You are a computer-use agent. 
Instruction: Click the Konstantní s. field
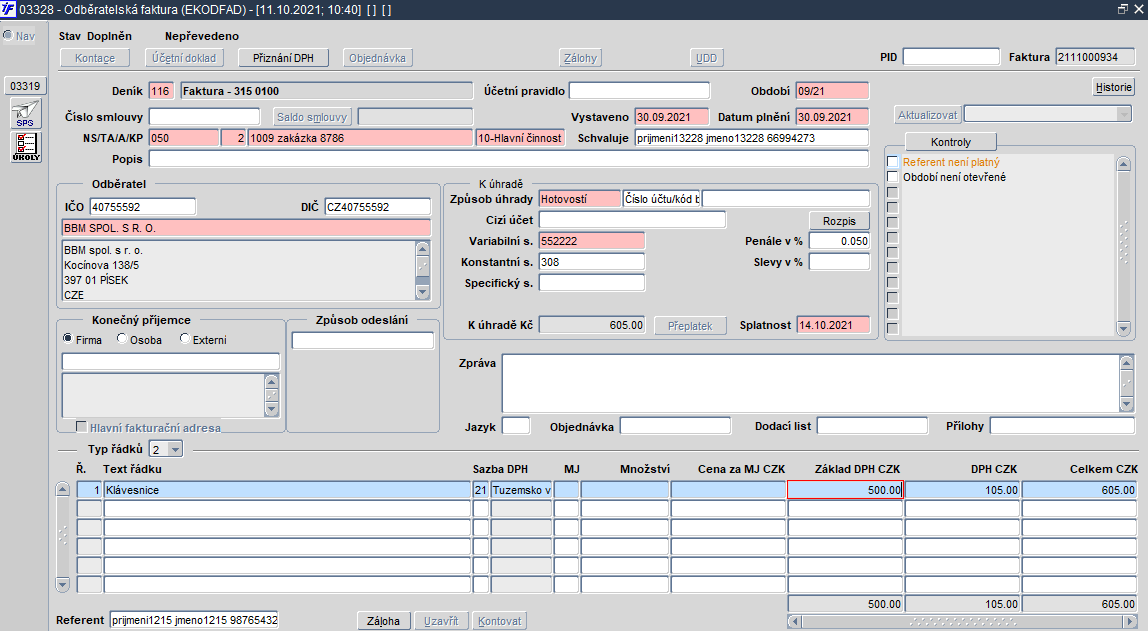tap(592, 261)
